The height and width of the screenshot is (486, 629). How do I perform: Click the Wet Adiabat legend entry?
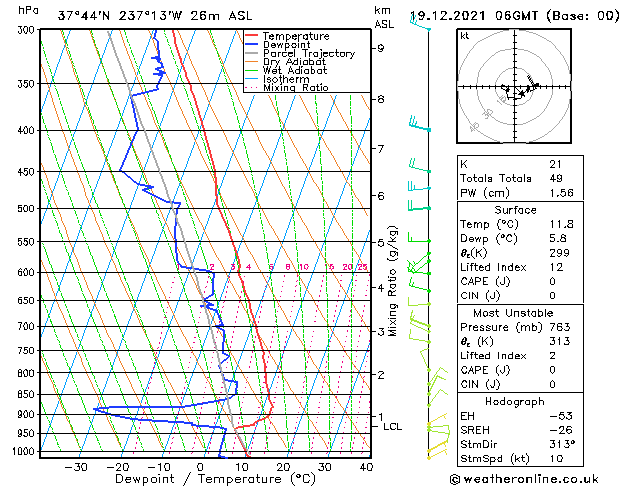click(x=286, y=71)
